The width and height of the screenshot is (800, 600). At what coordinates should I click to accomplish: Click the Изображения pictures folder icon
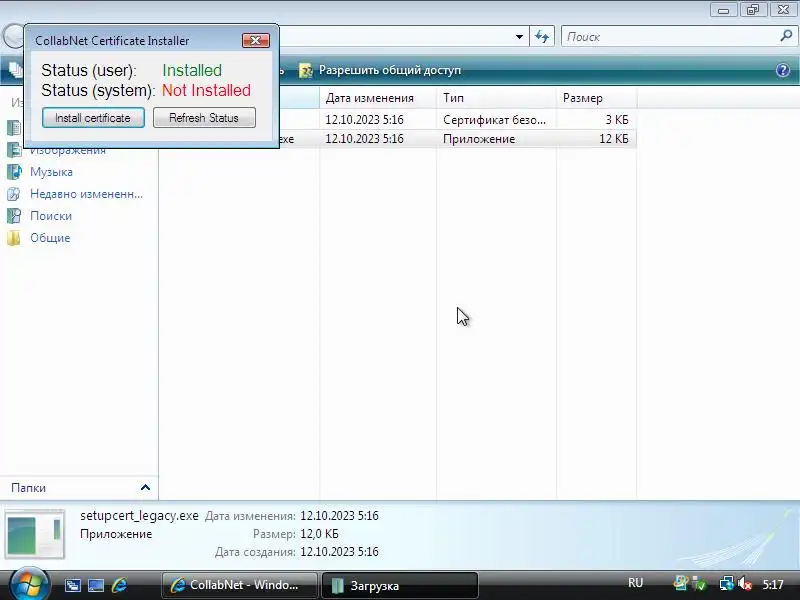coord(14,151)
